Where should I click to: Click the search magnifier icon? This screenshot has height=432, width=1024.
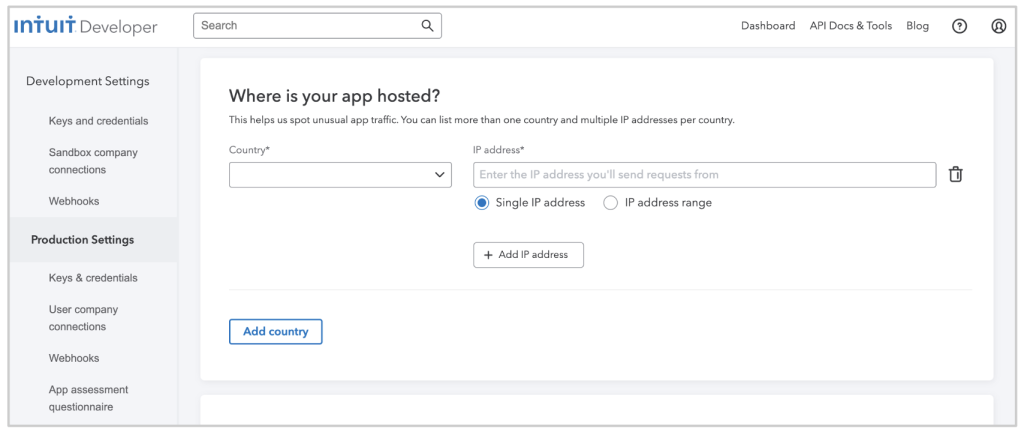point(427,26)
